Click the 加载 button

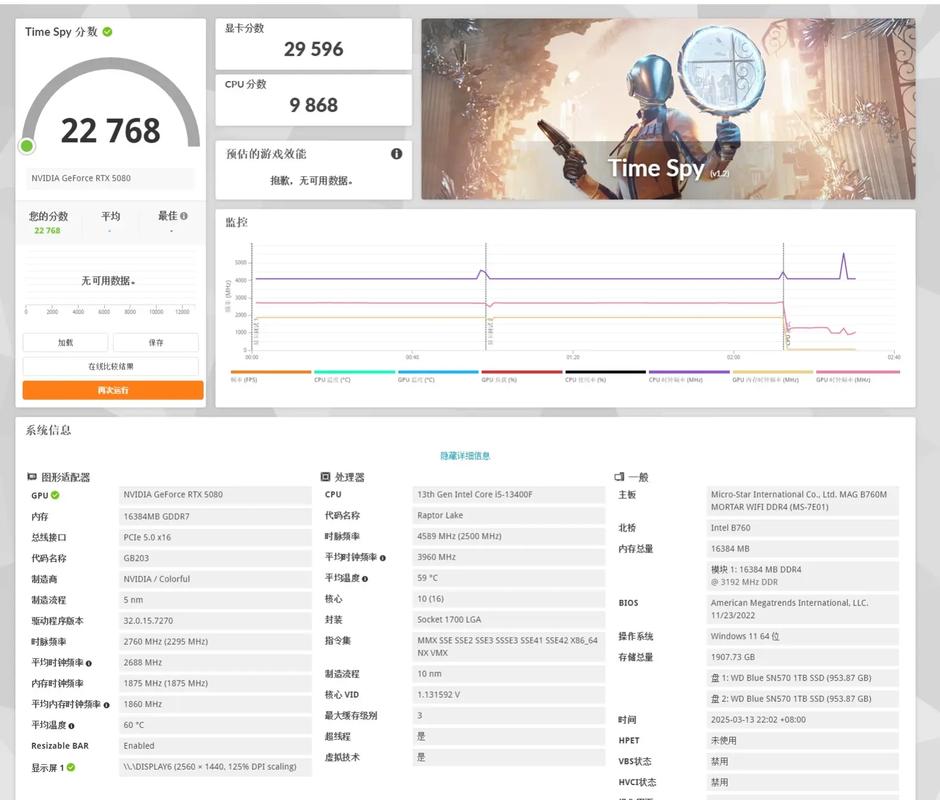[x=65, y=342]
